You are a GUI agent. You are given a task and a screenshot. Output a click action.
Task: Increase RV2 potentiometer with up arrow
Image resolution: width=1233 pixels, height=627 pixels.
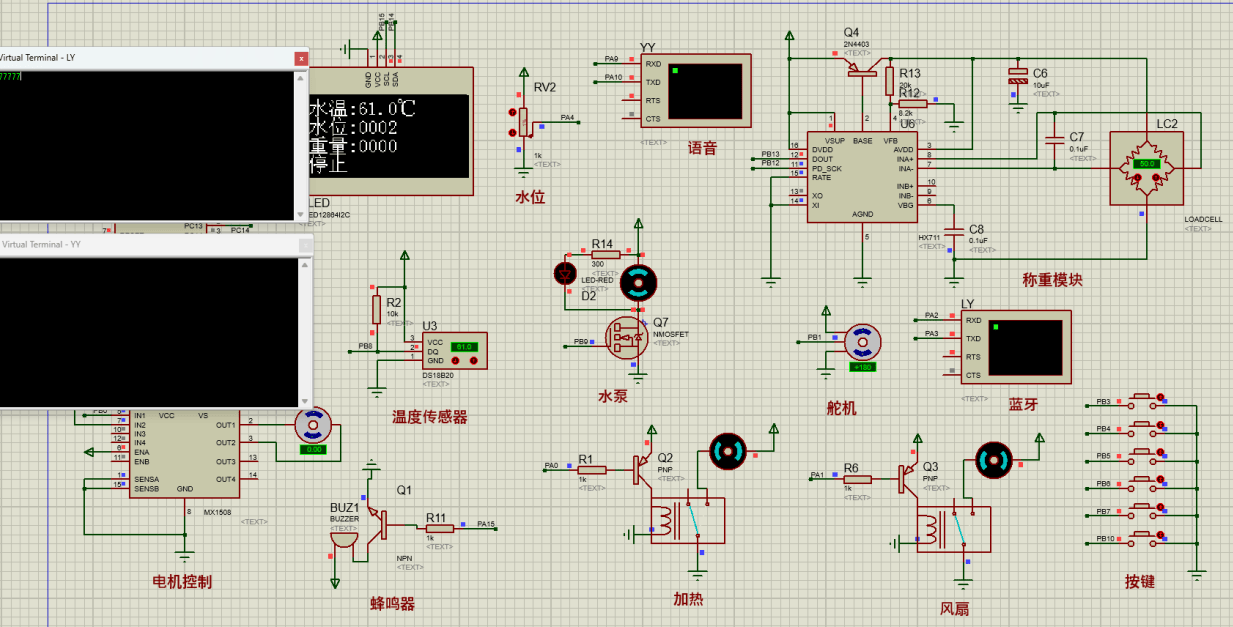pyautogui.click(x=512, y=111)
